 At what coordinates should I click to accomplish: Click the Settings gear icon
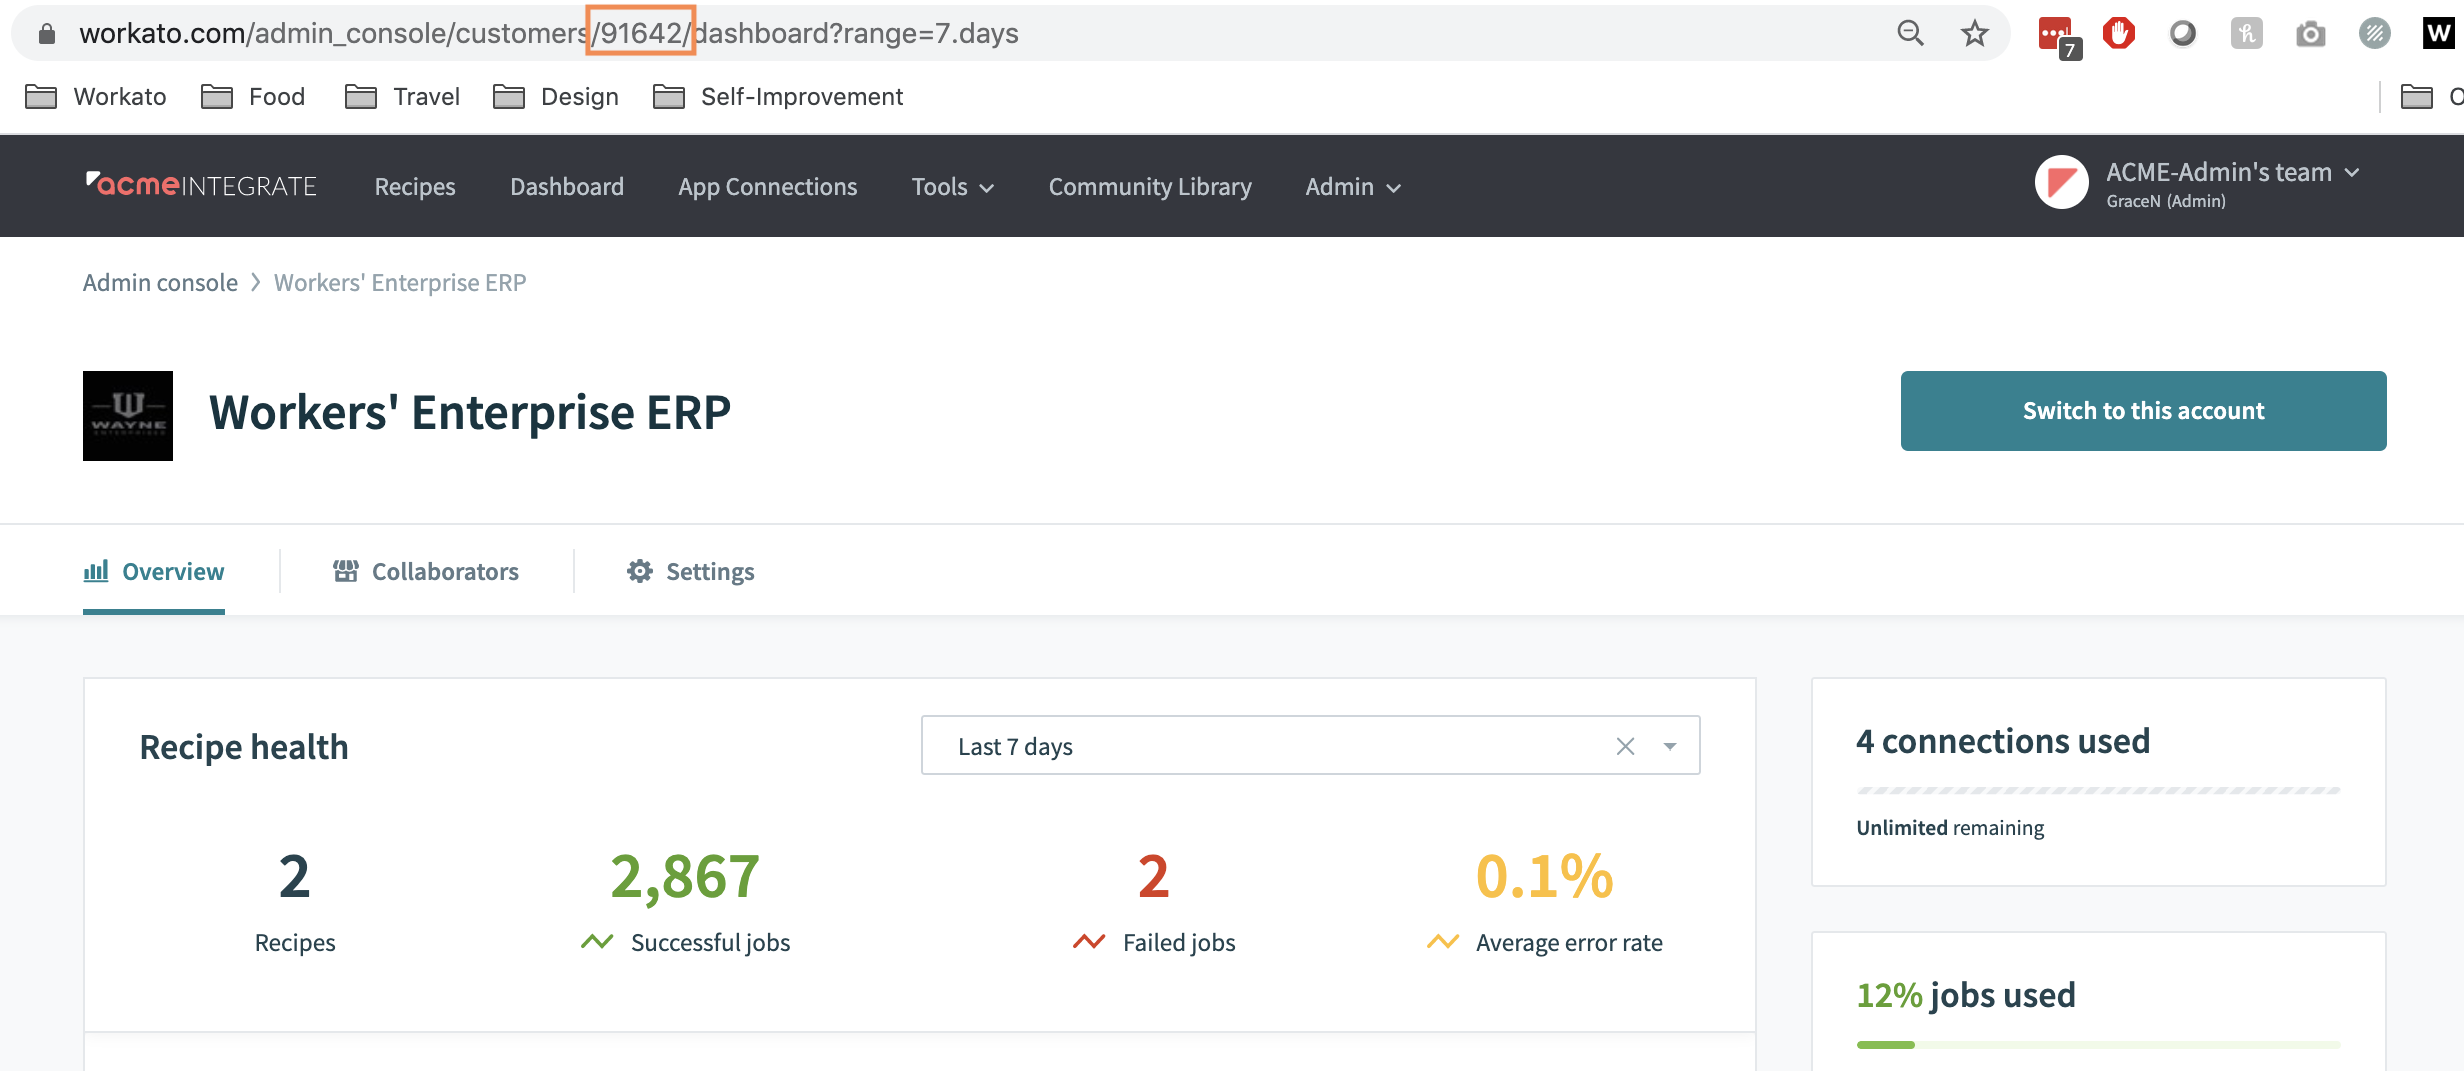coord(641,570)
